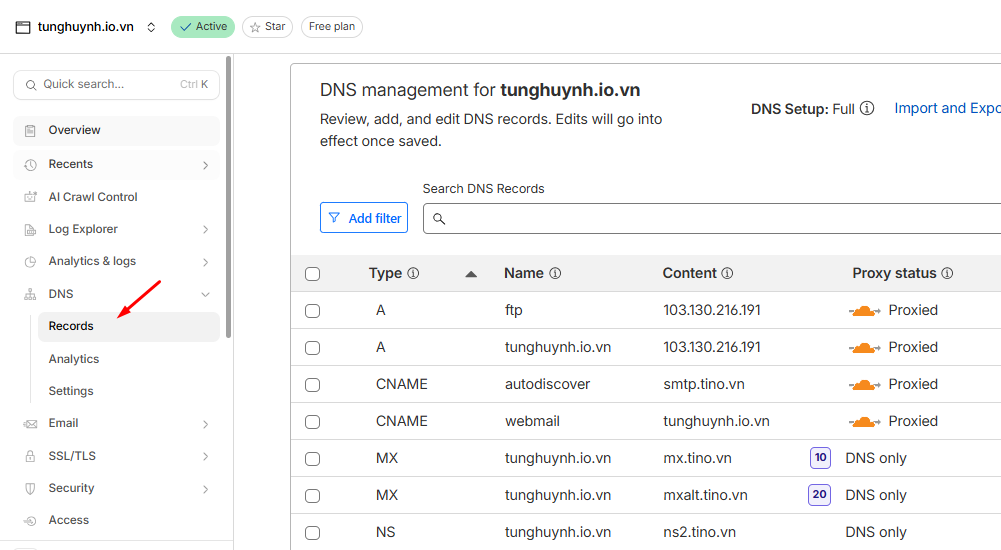Select the autodiscover CNAME checkbox

312,385
